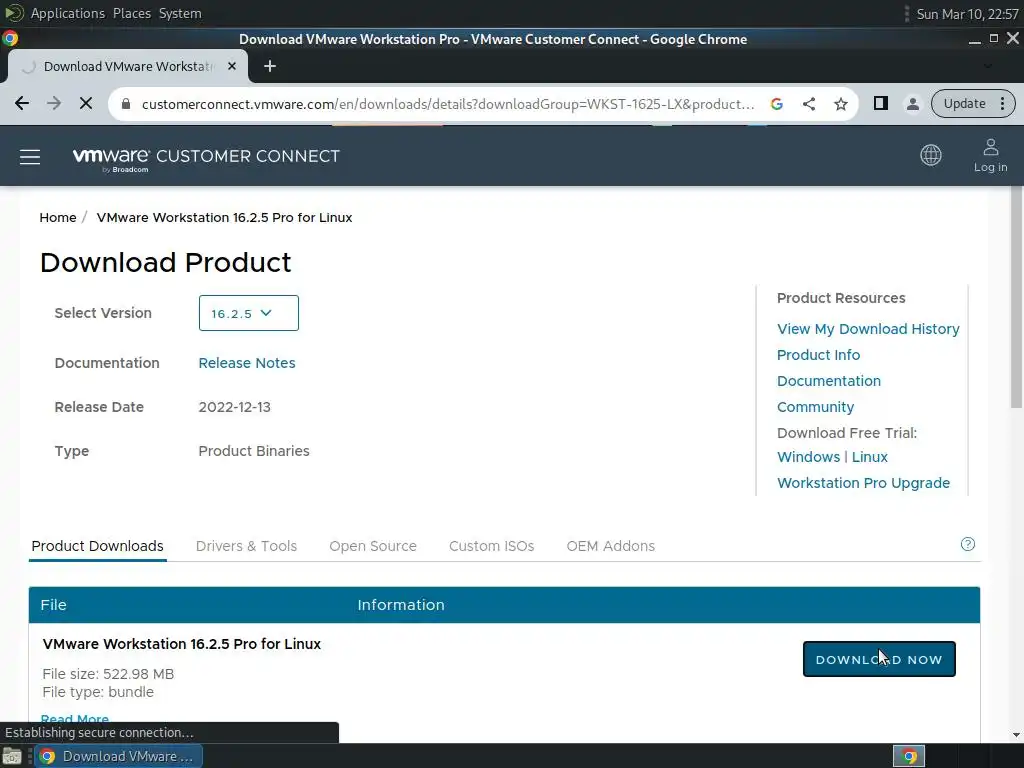Click the Log in user icon

point(991,155)
